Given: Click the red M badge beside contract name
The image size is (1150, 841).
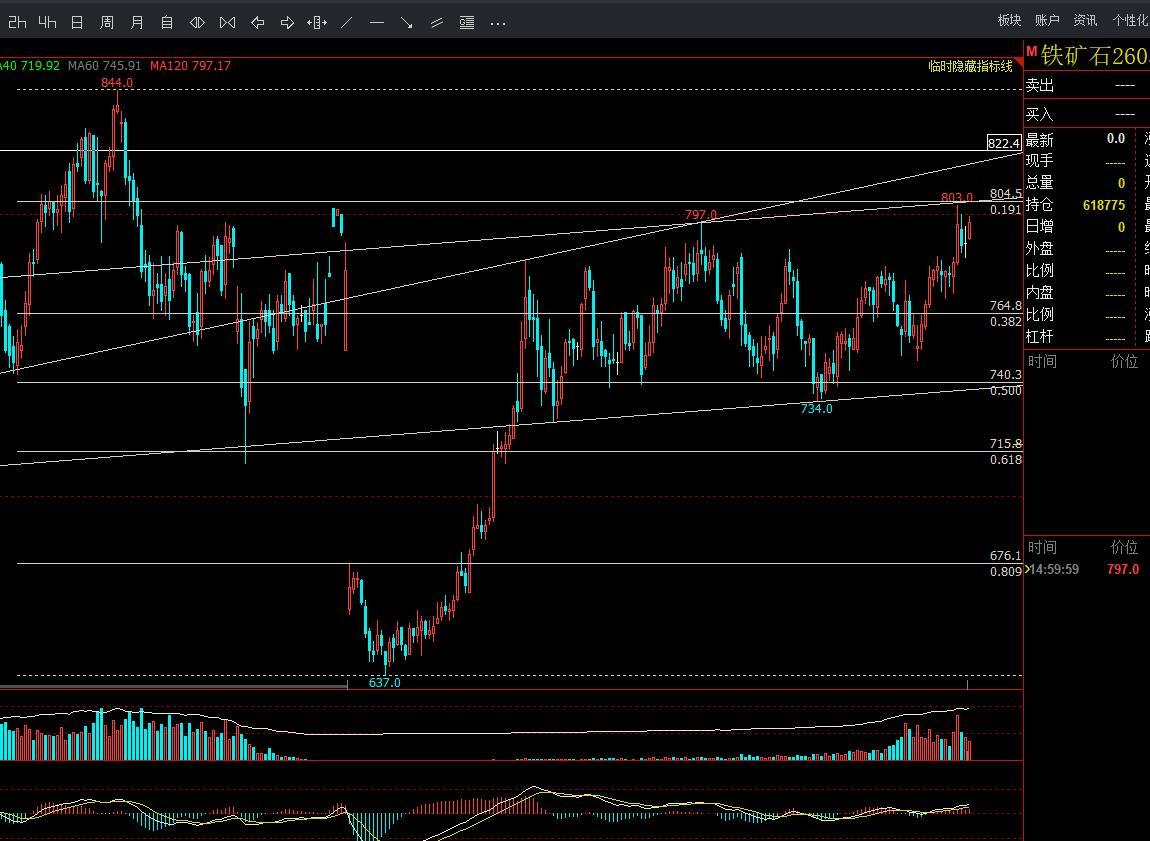Looking at the screenshot, I should point(1031,51).
